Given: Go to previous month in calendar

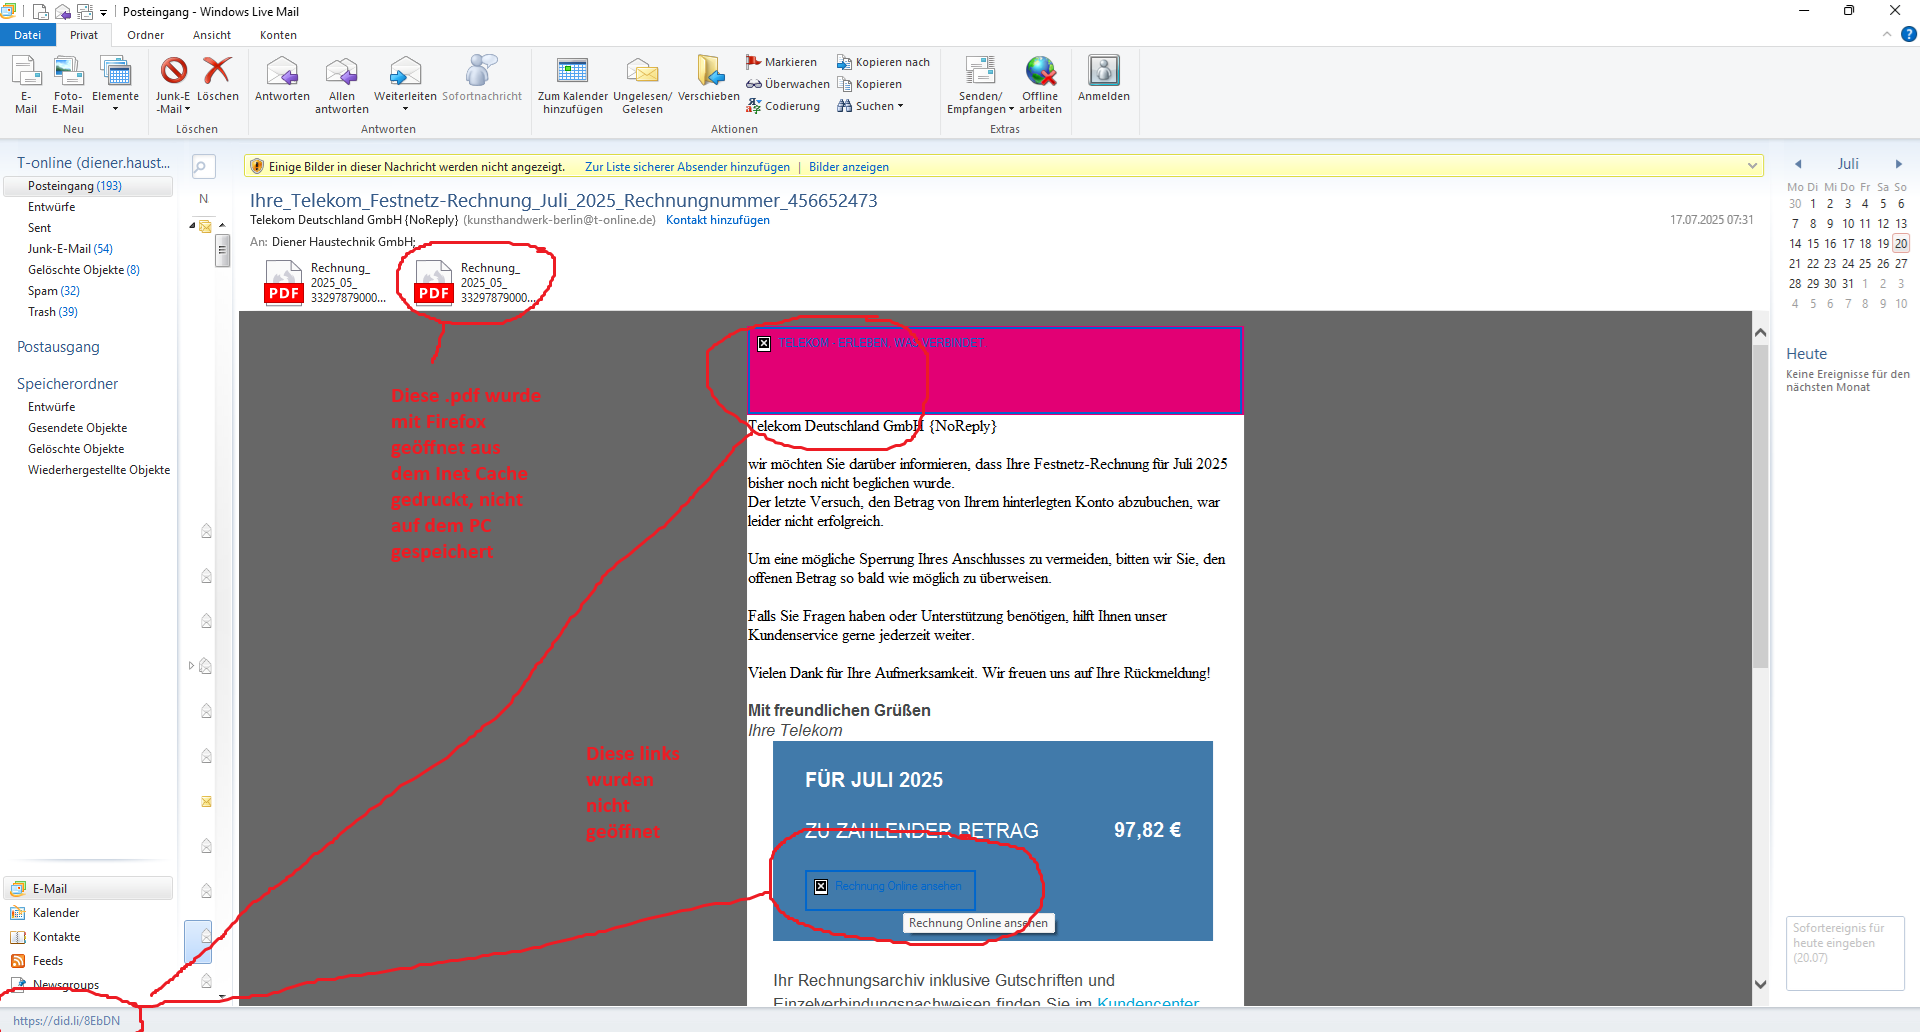Looking at the screenshot, I should (1798, 164).
